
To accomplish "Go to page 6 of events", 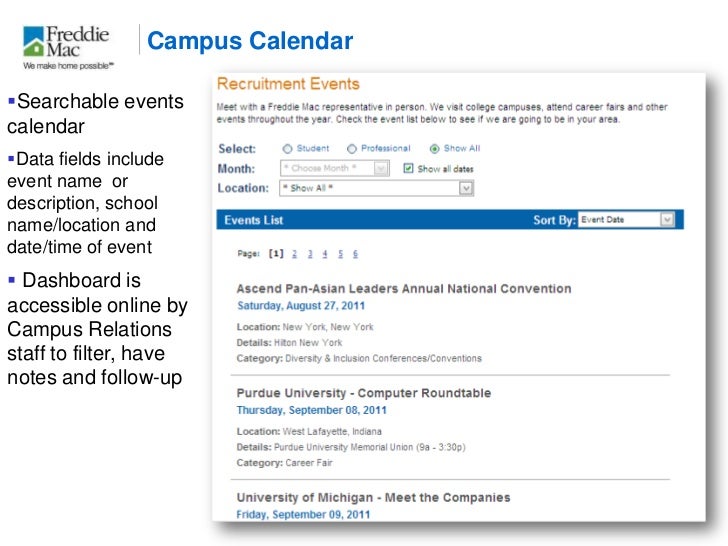I will coord(355,254).
